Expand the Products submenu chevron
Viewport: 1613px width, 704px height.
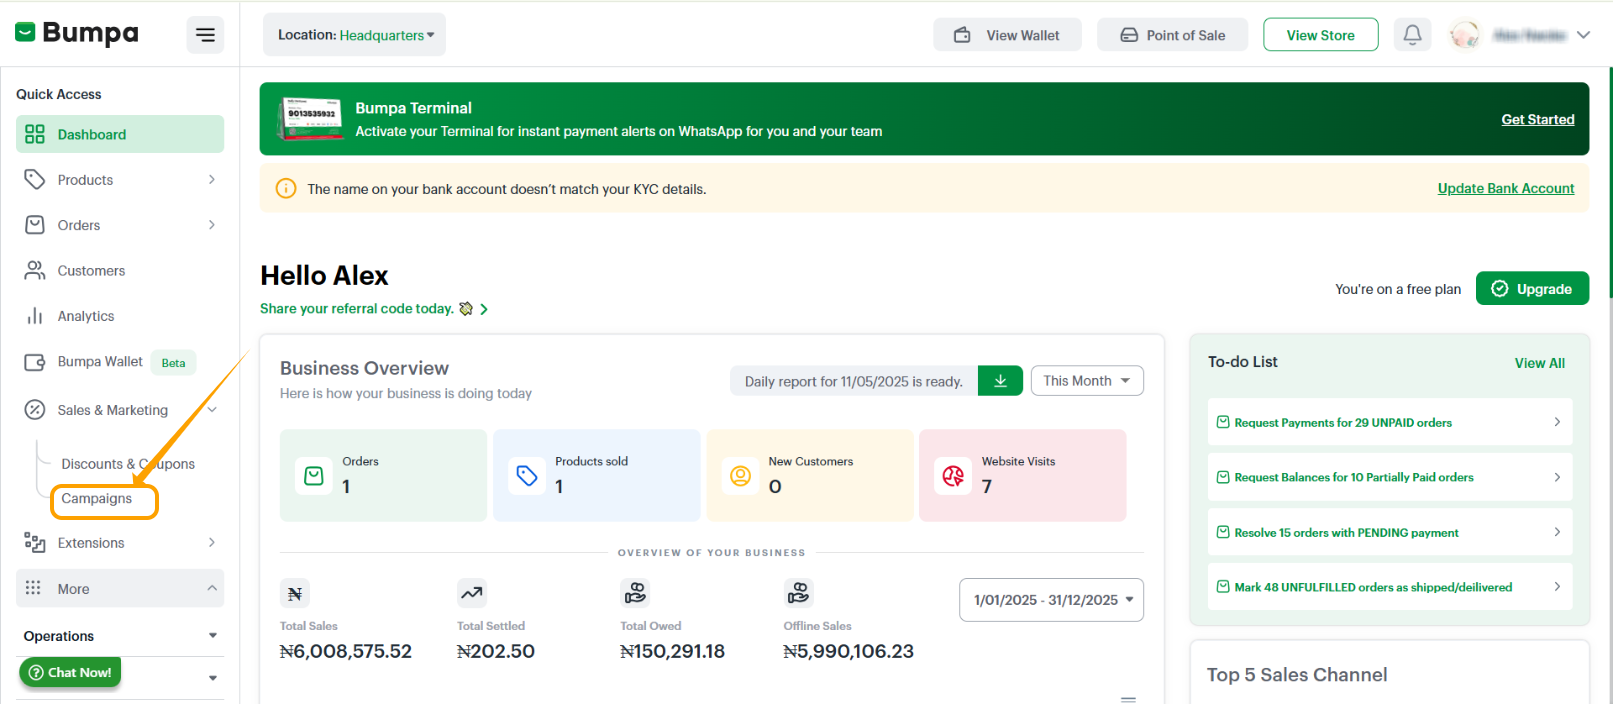pyautogui.click(x=211, y=180)
